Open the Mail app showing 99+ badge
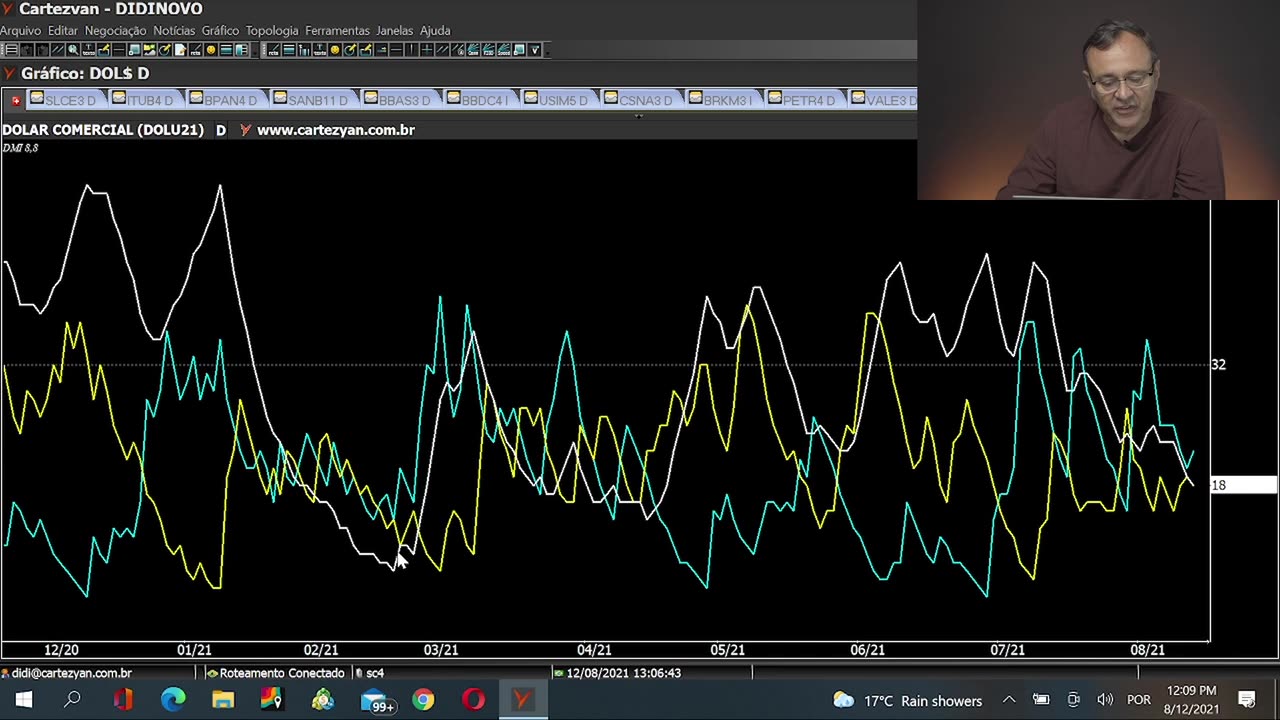This screenshot has height=720, width=1280. [x=377, y=701]
